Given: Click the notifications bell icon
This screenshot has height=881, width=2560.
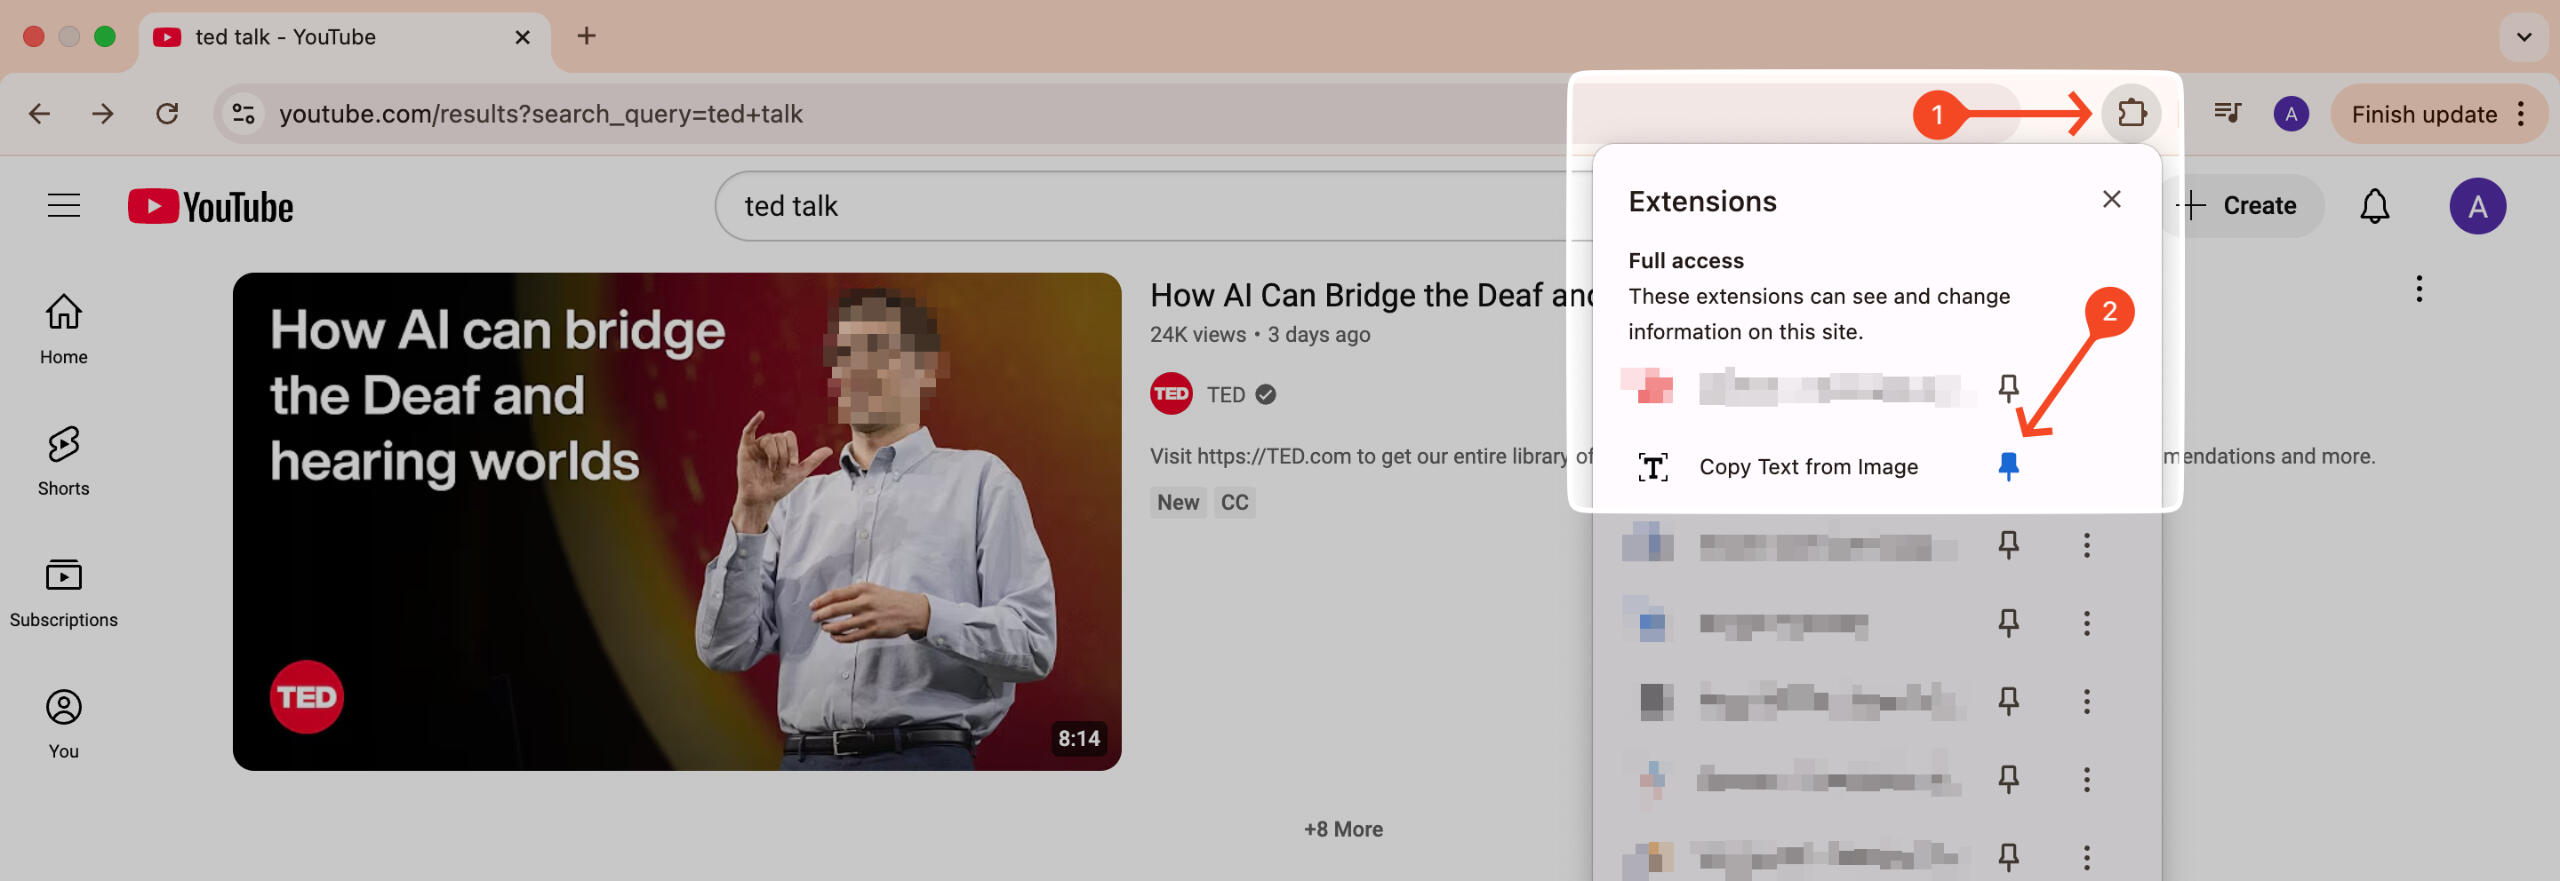Looking at the screenshot, I should click(2374, 206).
